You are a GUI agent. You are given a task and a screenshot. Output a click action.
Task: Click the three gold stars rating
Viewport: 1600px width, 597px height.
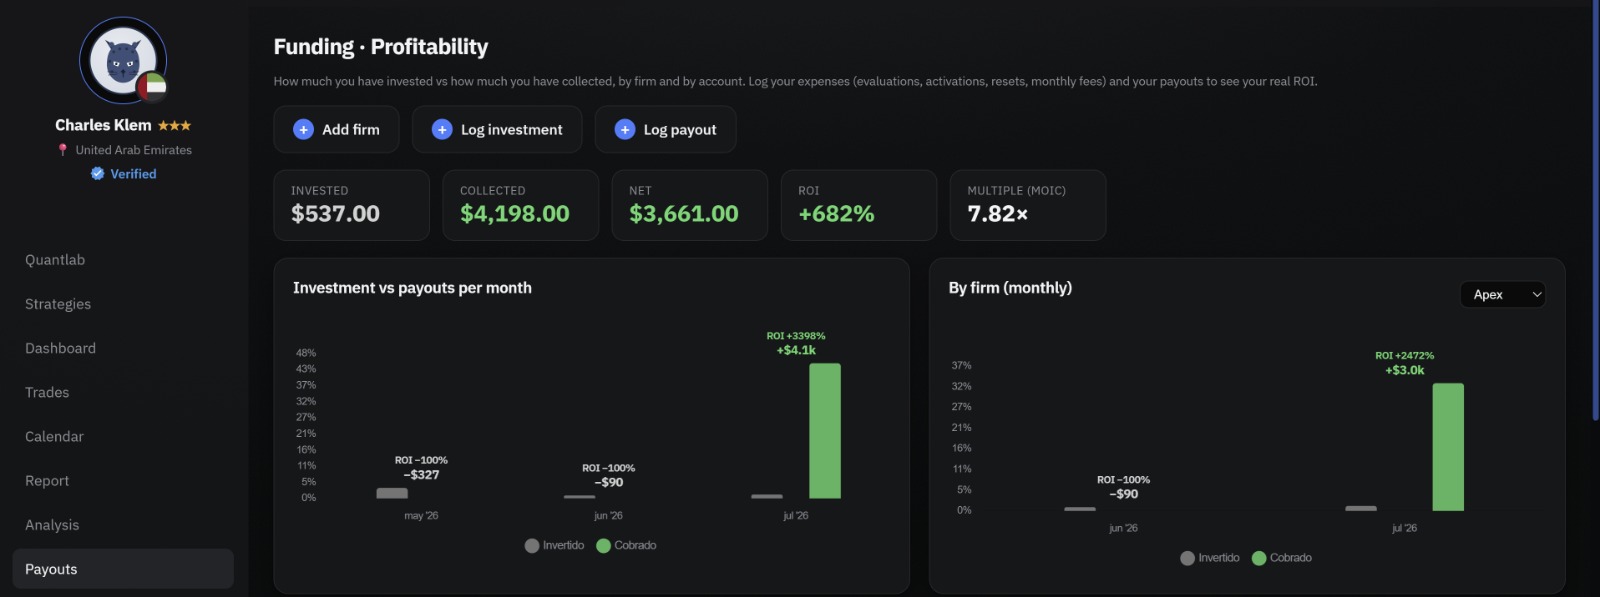point(174,126)
